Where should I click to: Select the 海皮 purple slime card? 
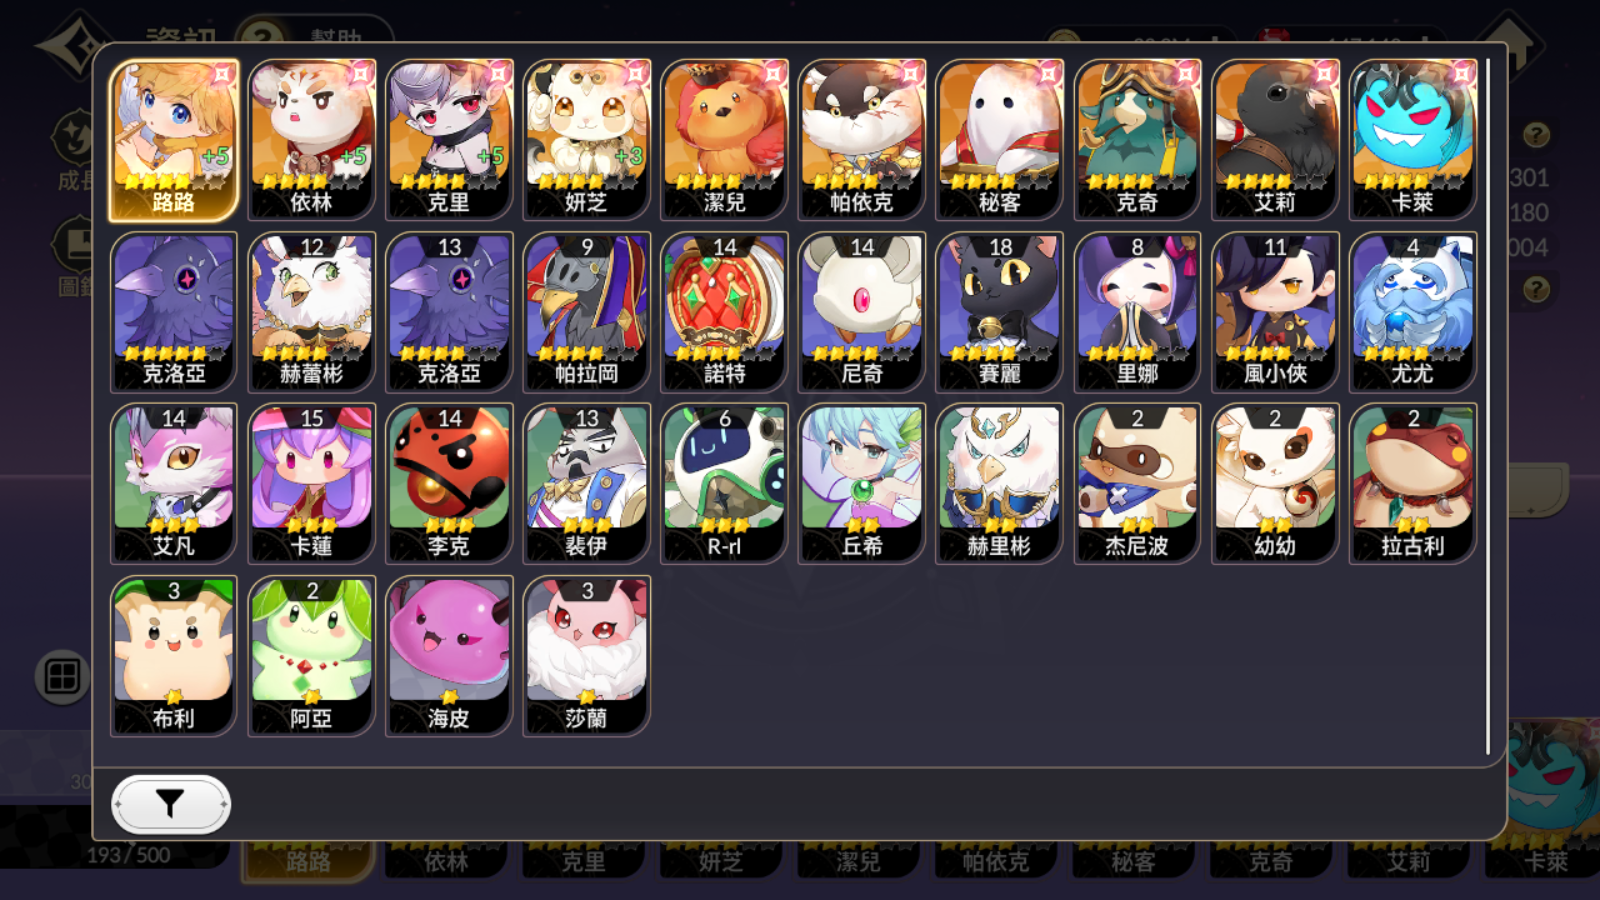[x=449, y=656]
